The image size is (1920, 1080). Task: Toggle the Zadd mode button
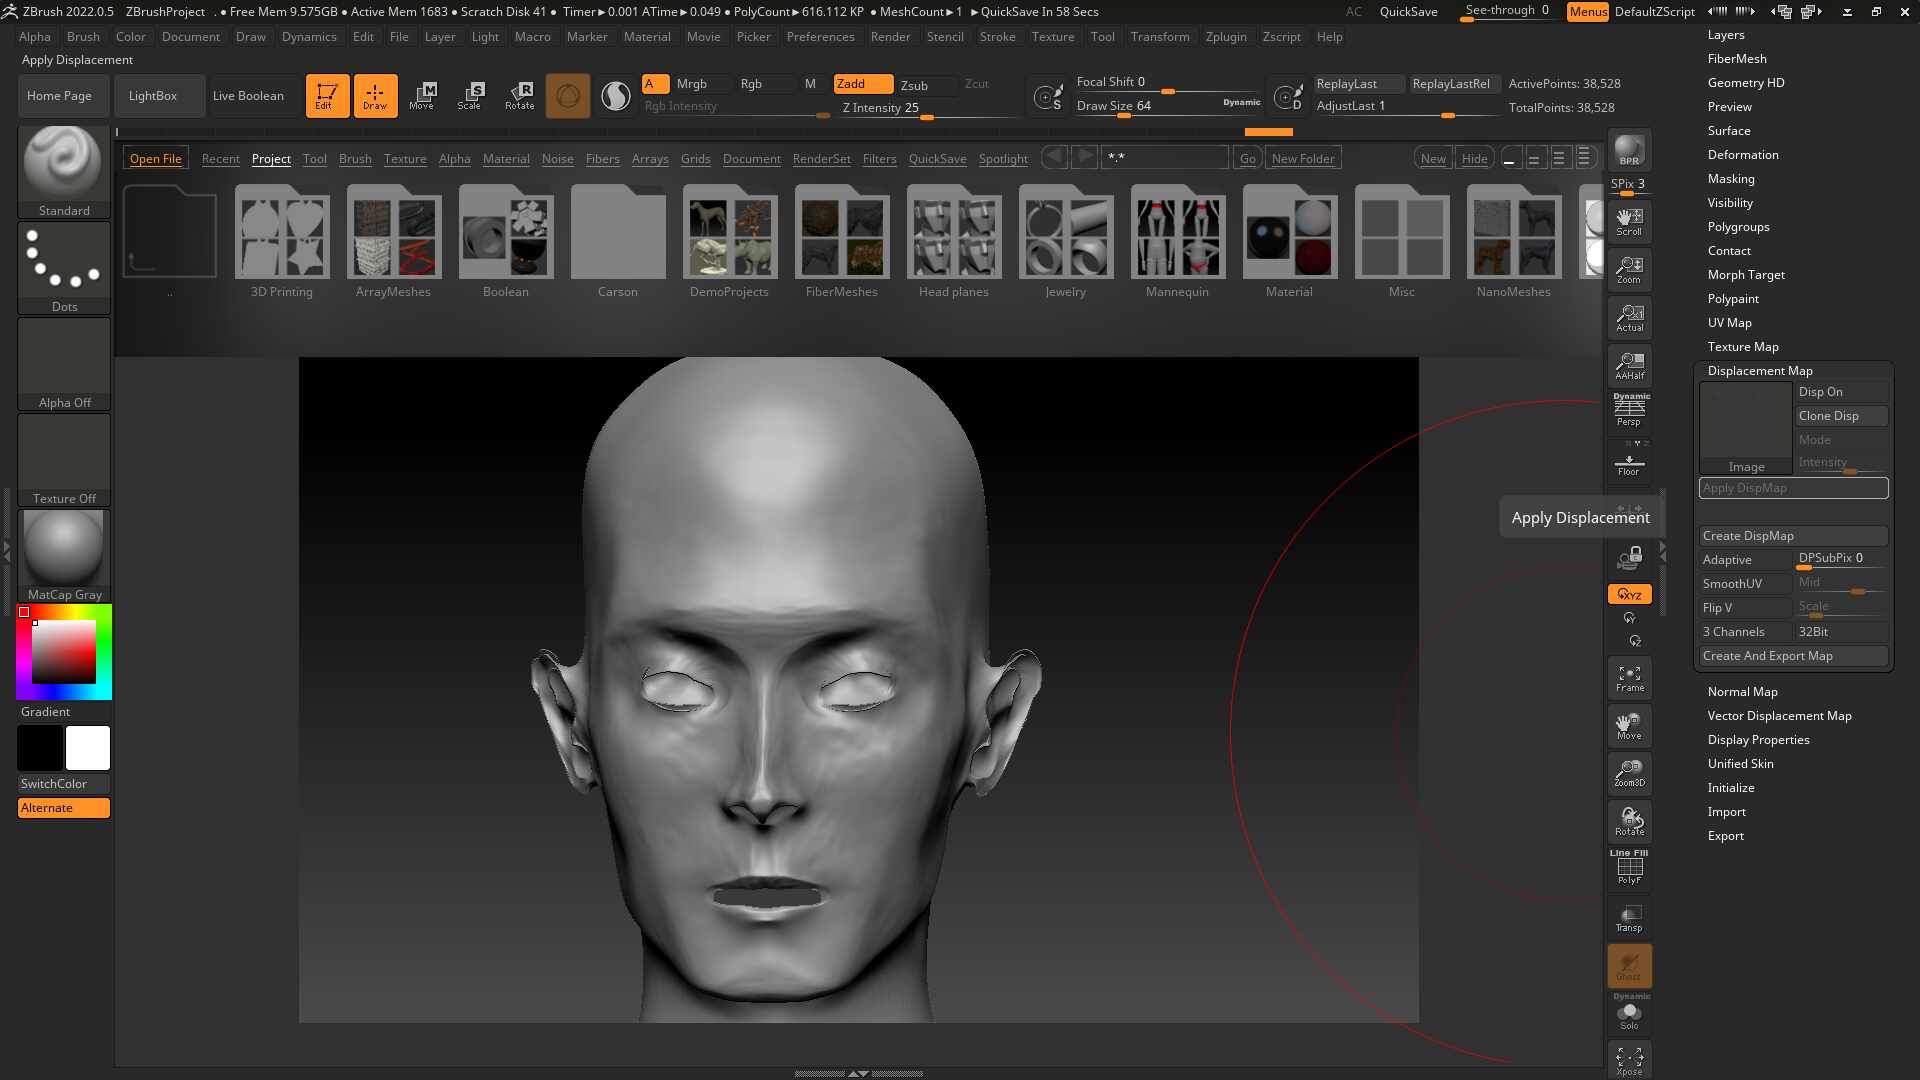pos(862,84)
